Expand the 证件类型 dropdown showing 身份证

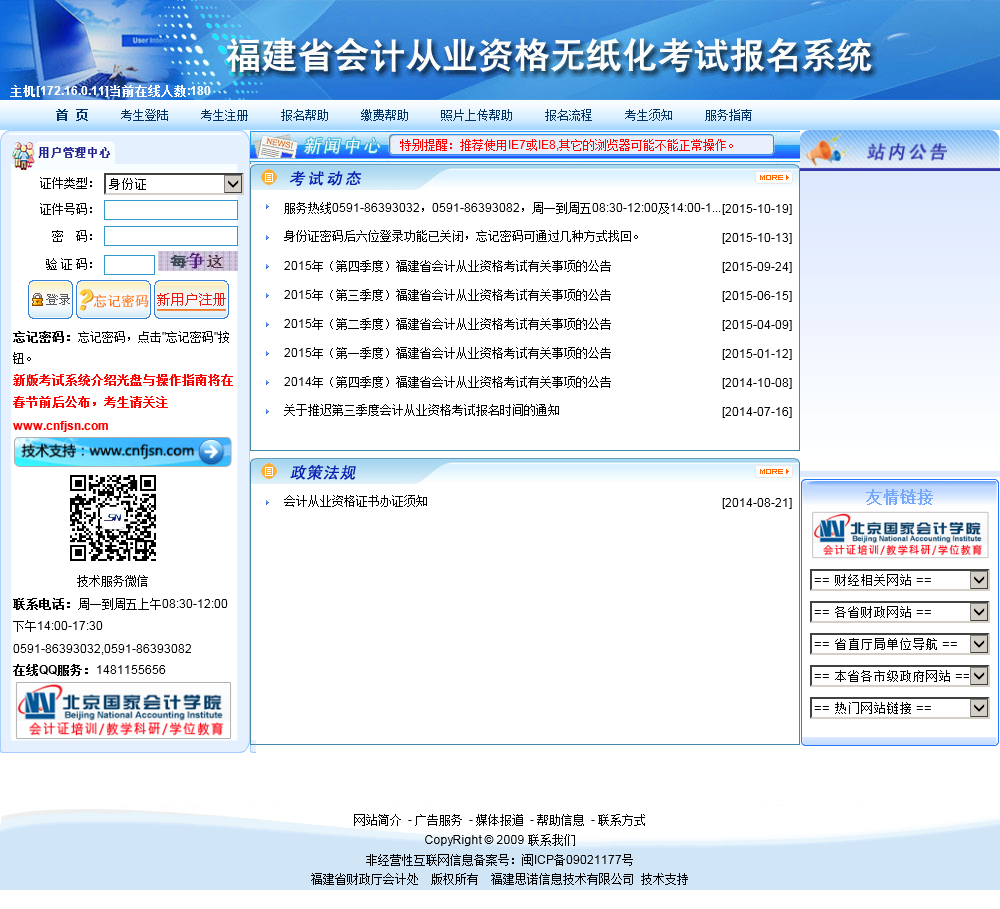173,184
